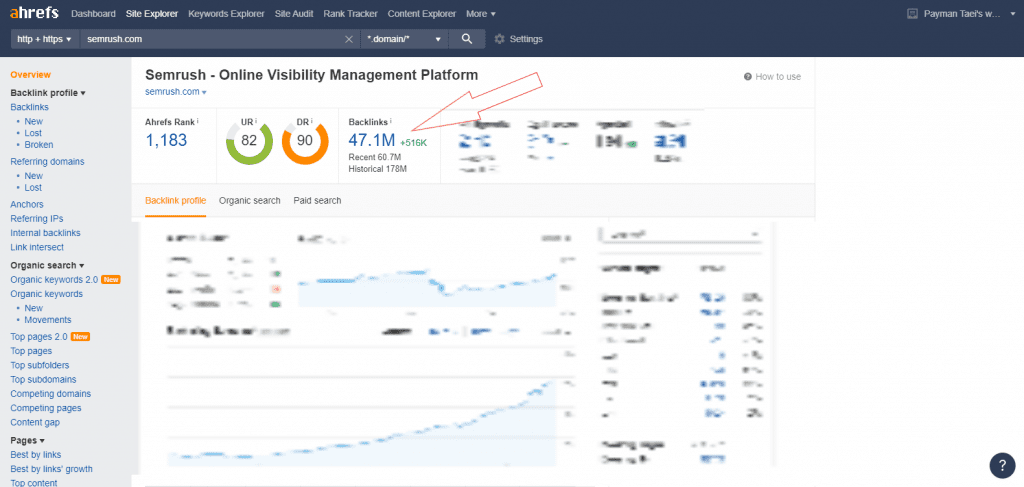Open Link intersect
Viewport: 1024px width, 487px height.
pyautogui.click(x=37, y=247)
